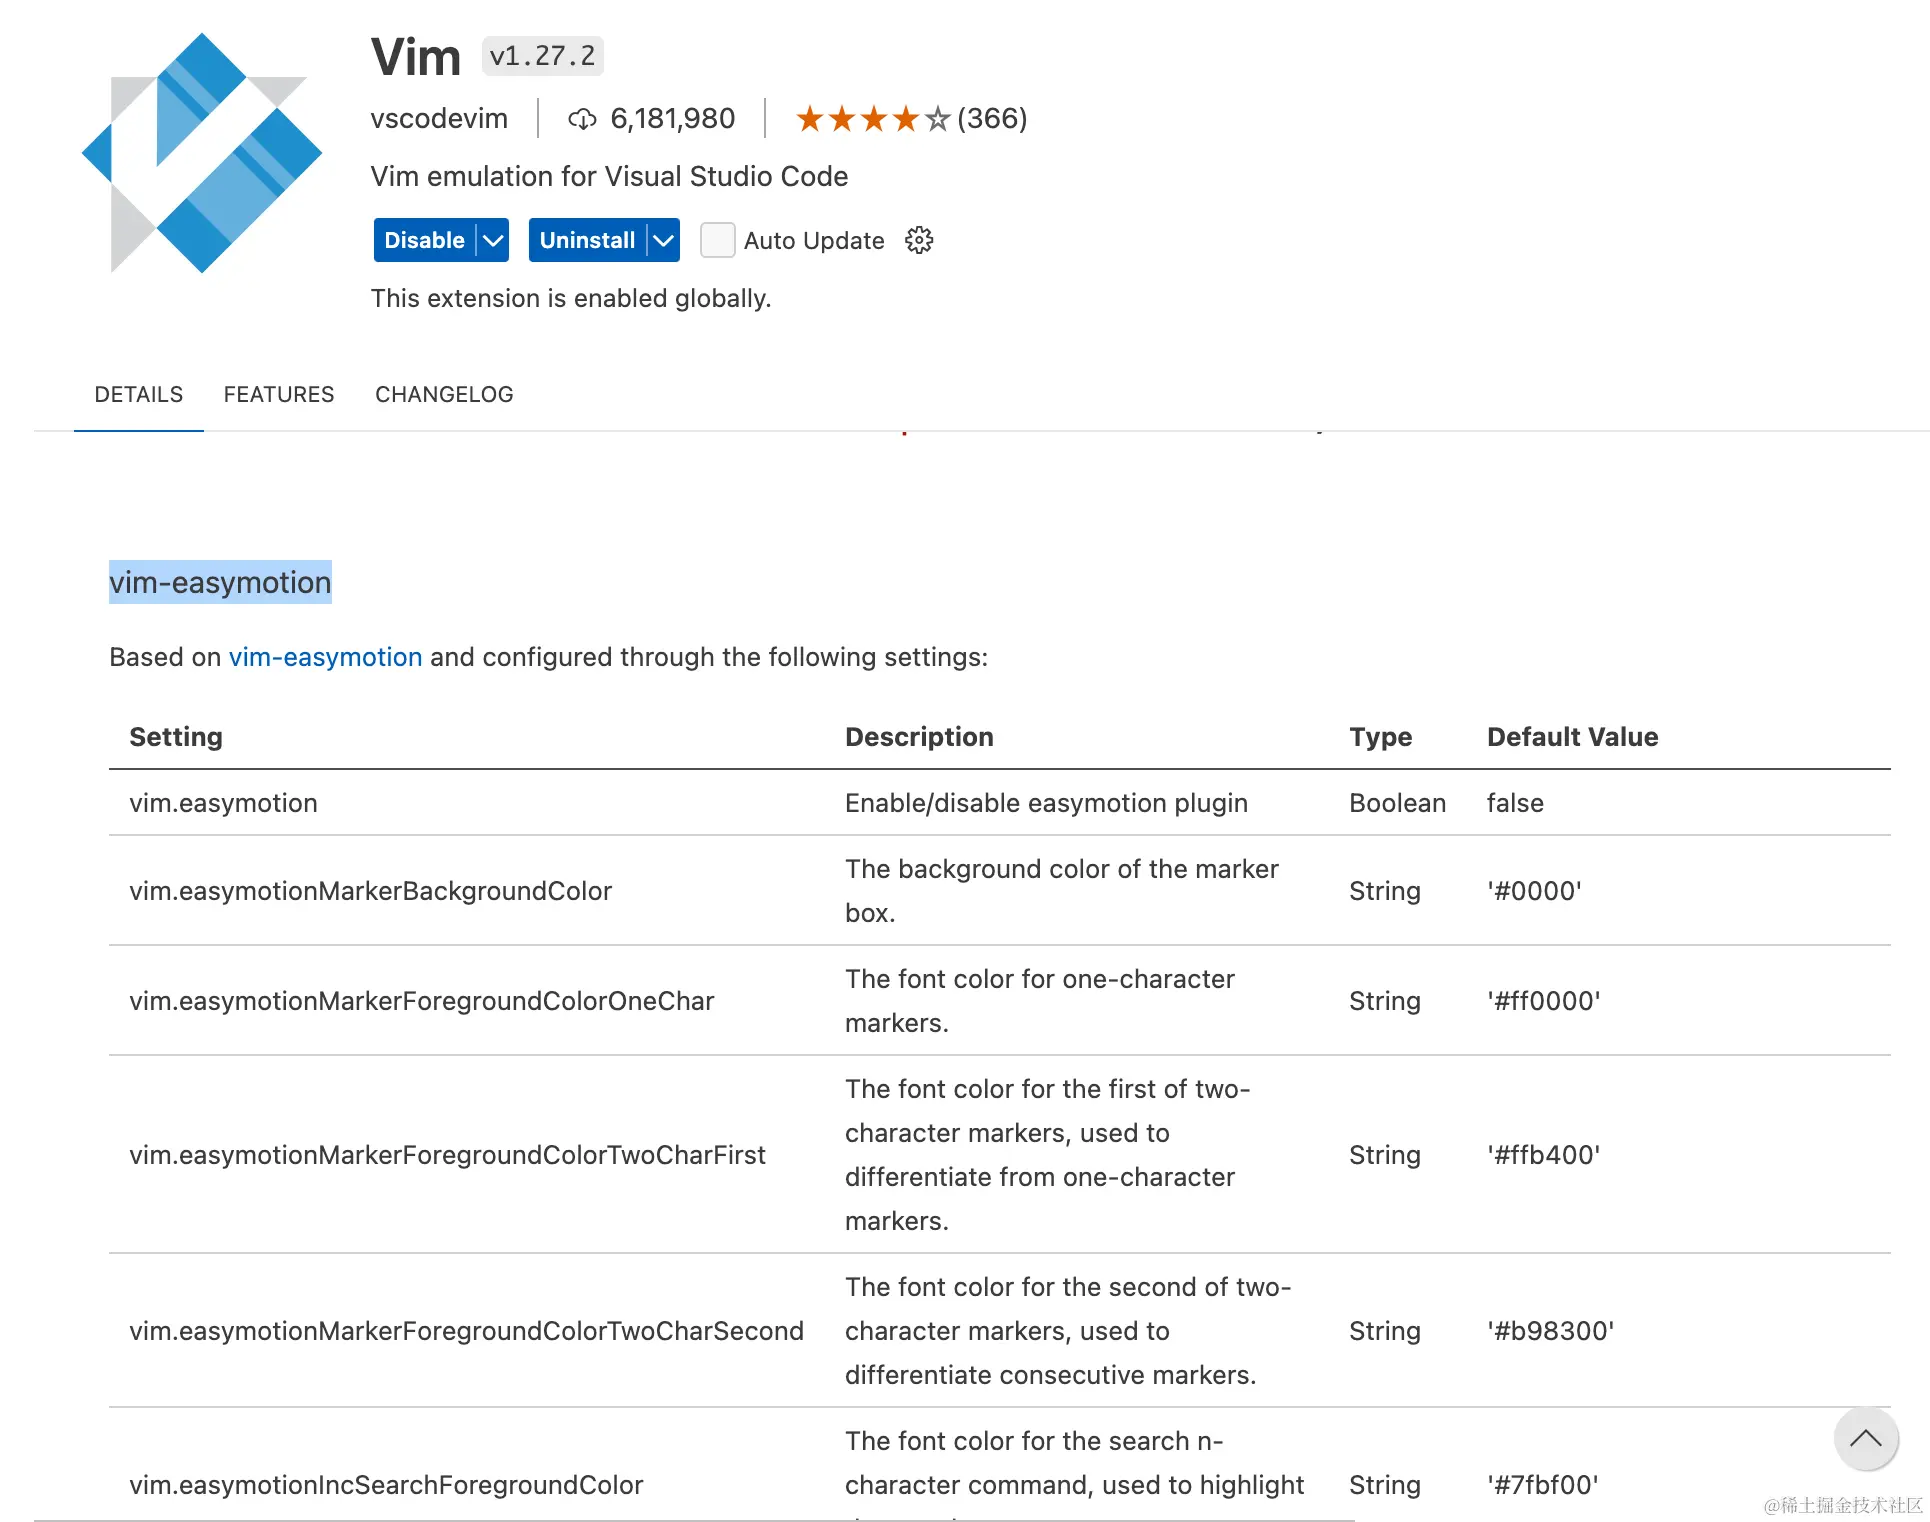Click the v1.27.2 version badge
This screenshot has height=1522, width=1930.
[x=542, y=56]
